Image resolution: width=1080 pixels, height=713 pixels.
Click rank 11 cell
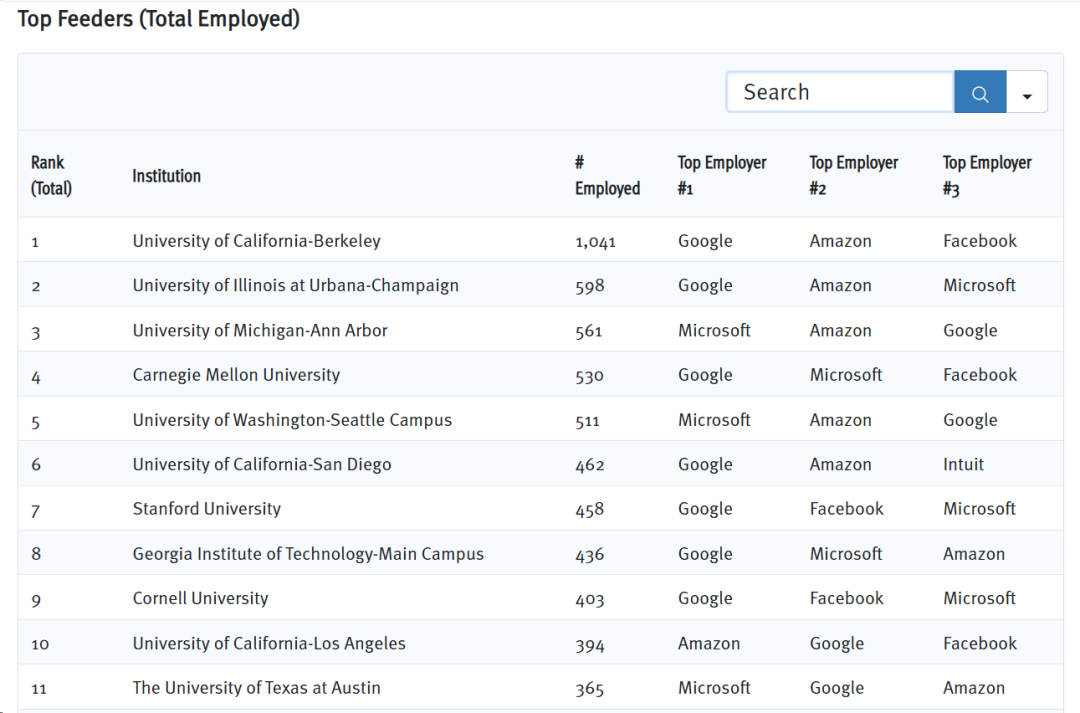39,688
